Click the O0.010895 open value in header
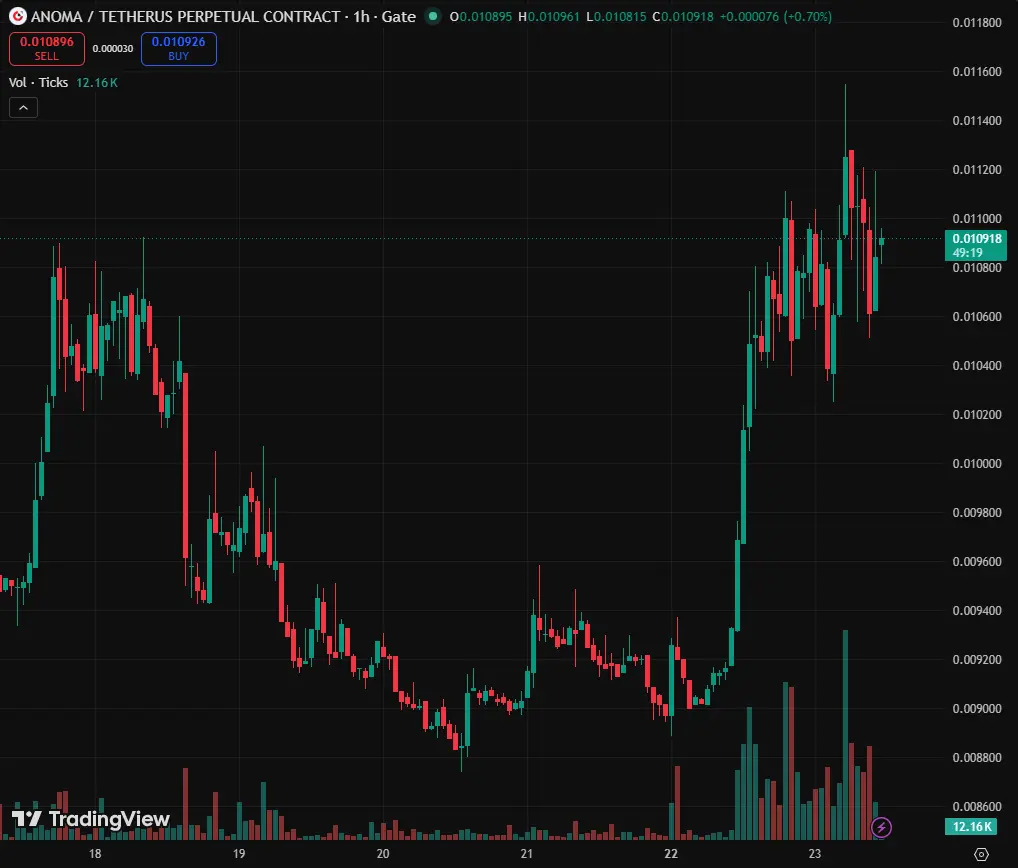This screenshot has width=1018, height=868. 480,17
